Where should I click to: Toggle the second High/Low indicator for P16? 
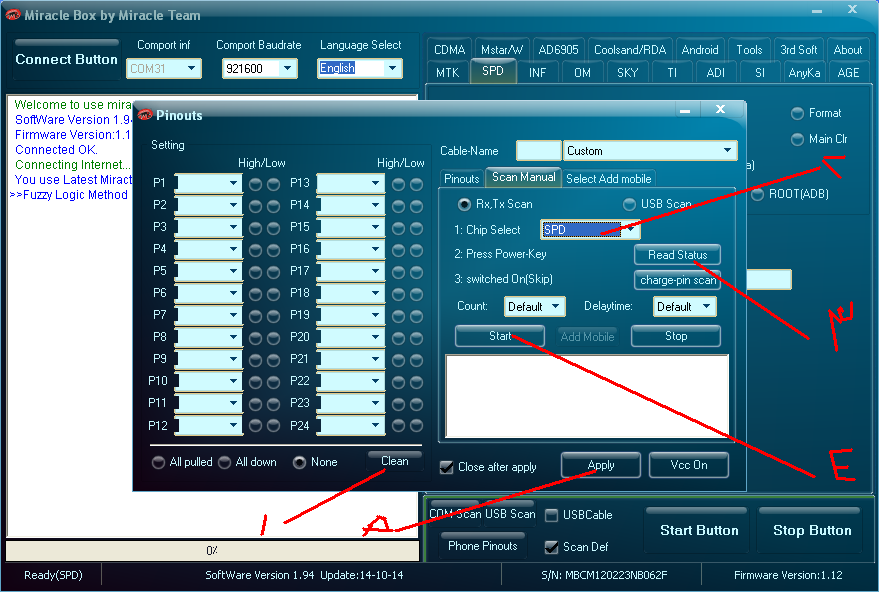[417, 251]
